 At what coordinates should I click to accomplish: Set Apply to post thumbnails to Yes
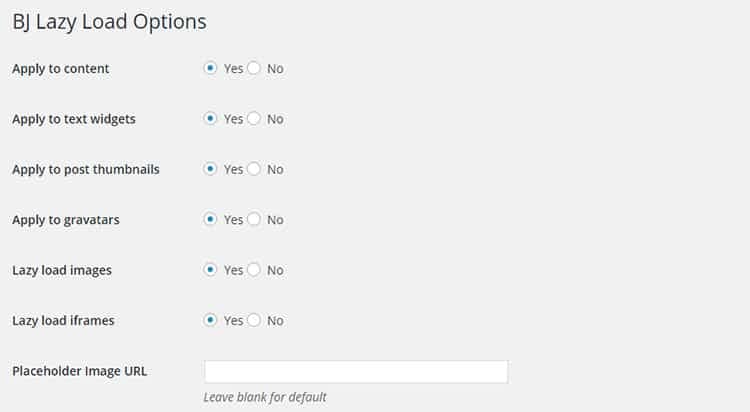point(211,169)
